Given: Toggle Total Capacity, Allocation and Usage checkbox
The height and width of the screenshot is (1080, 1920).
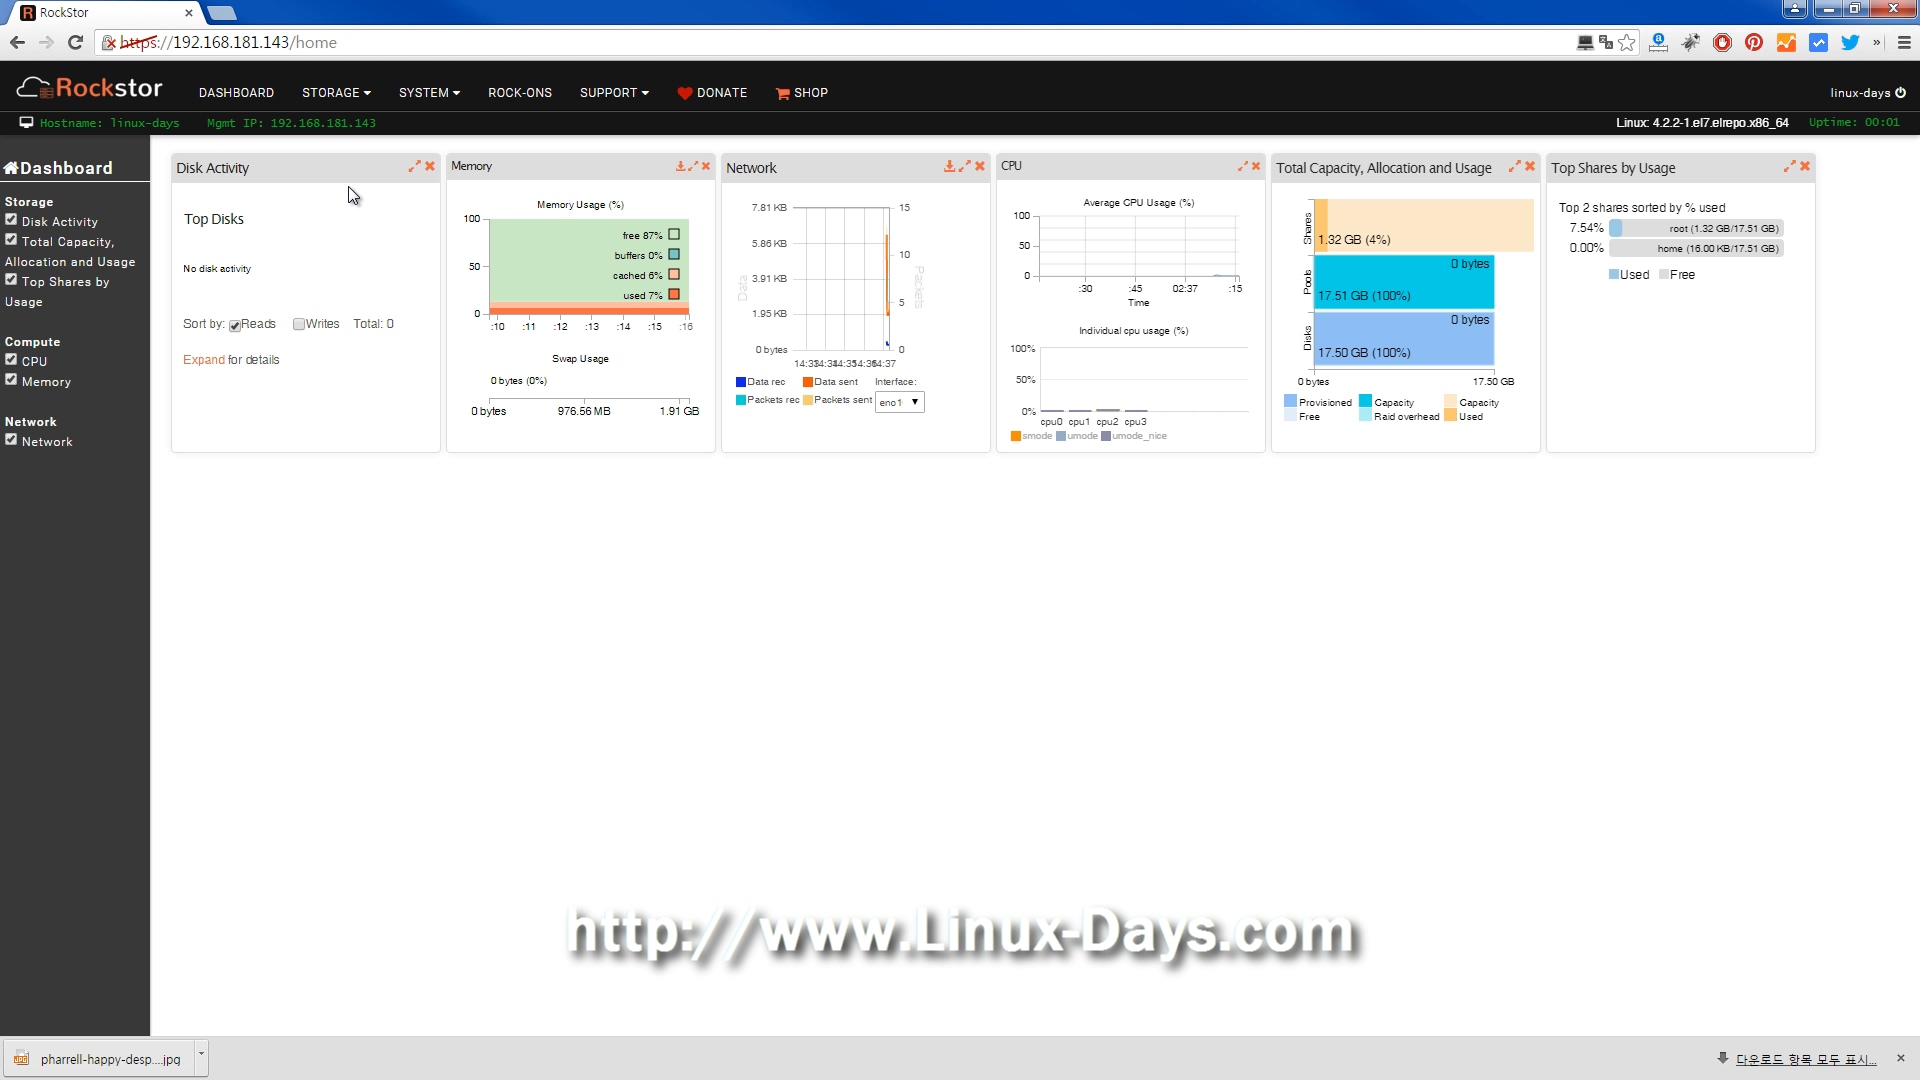Looking at the screenshot, I should 11,240.
